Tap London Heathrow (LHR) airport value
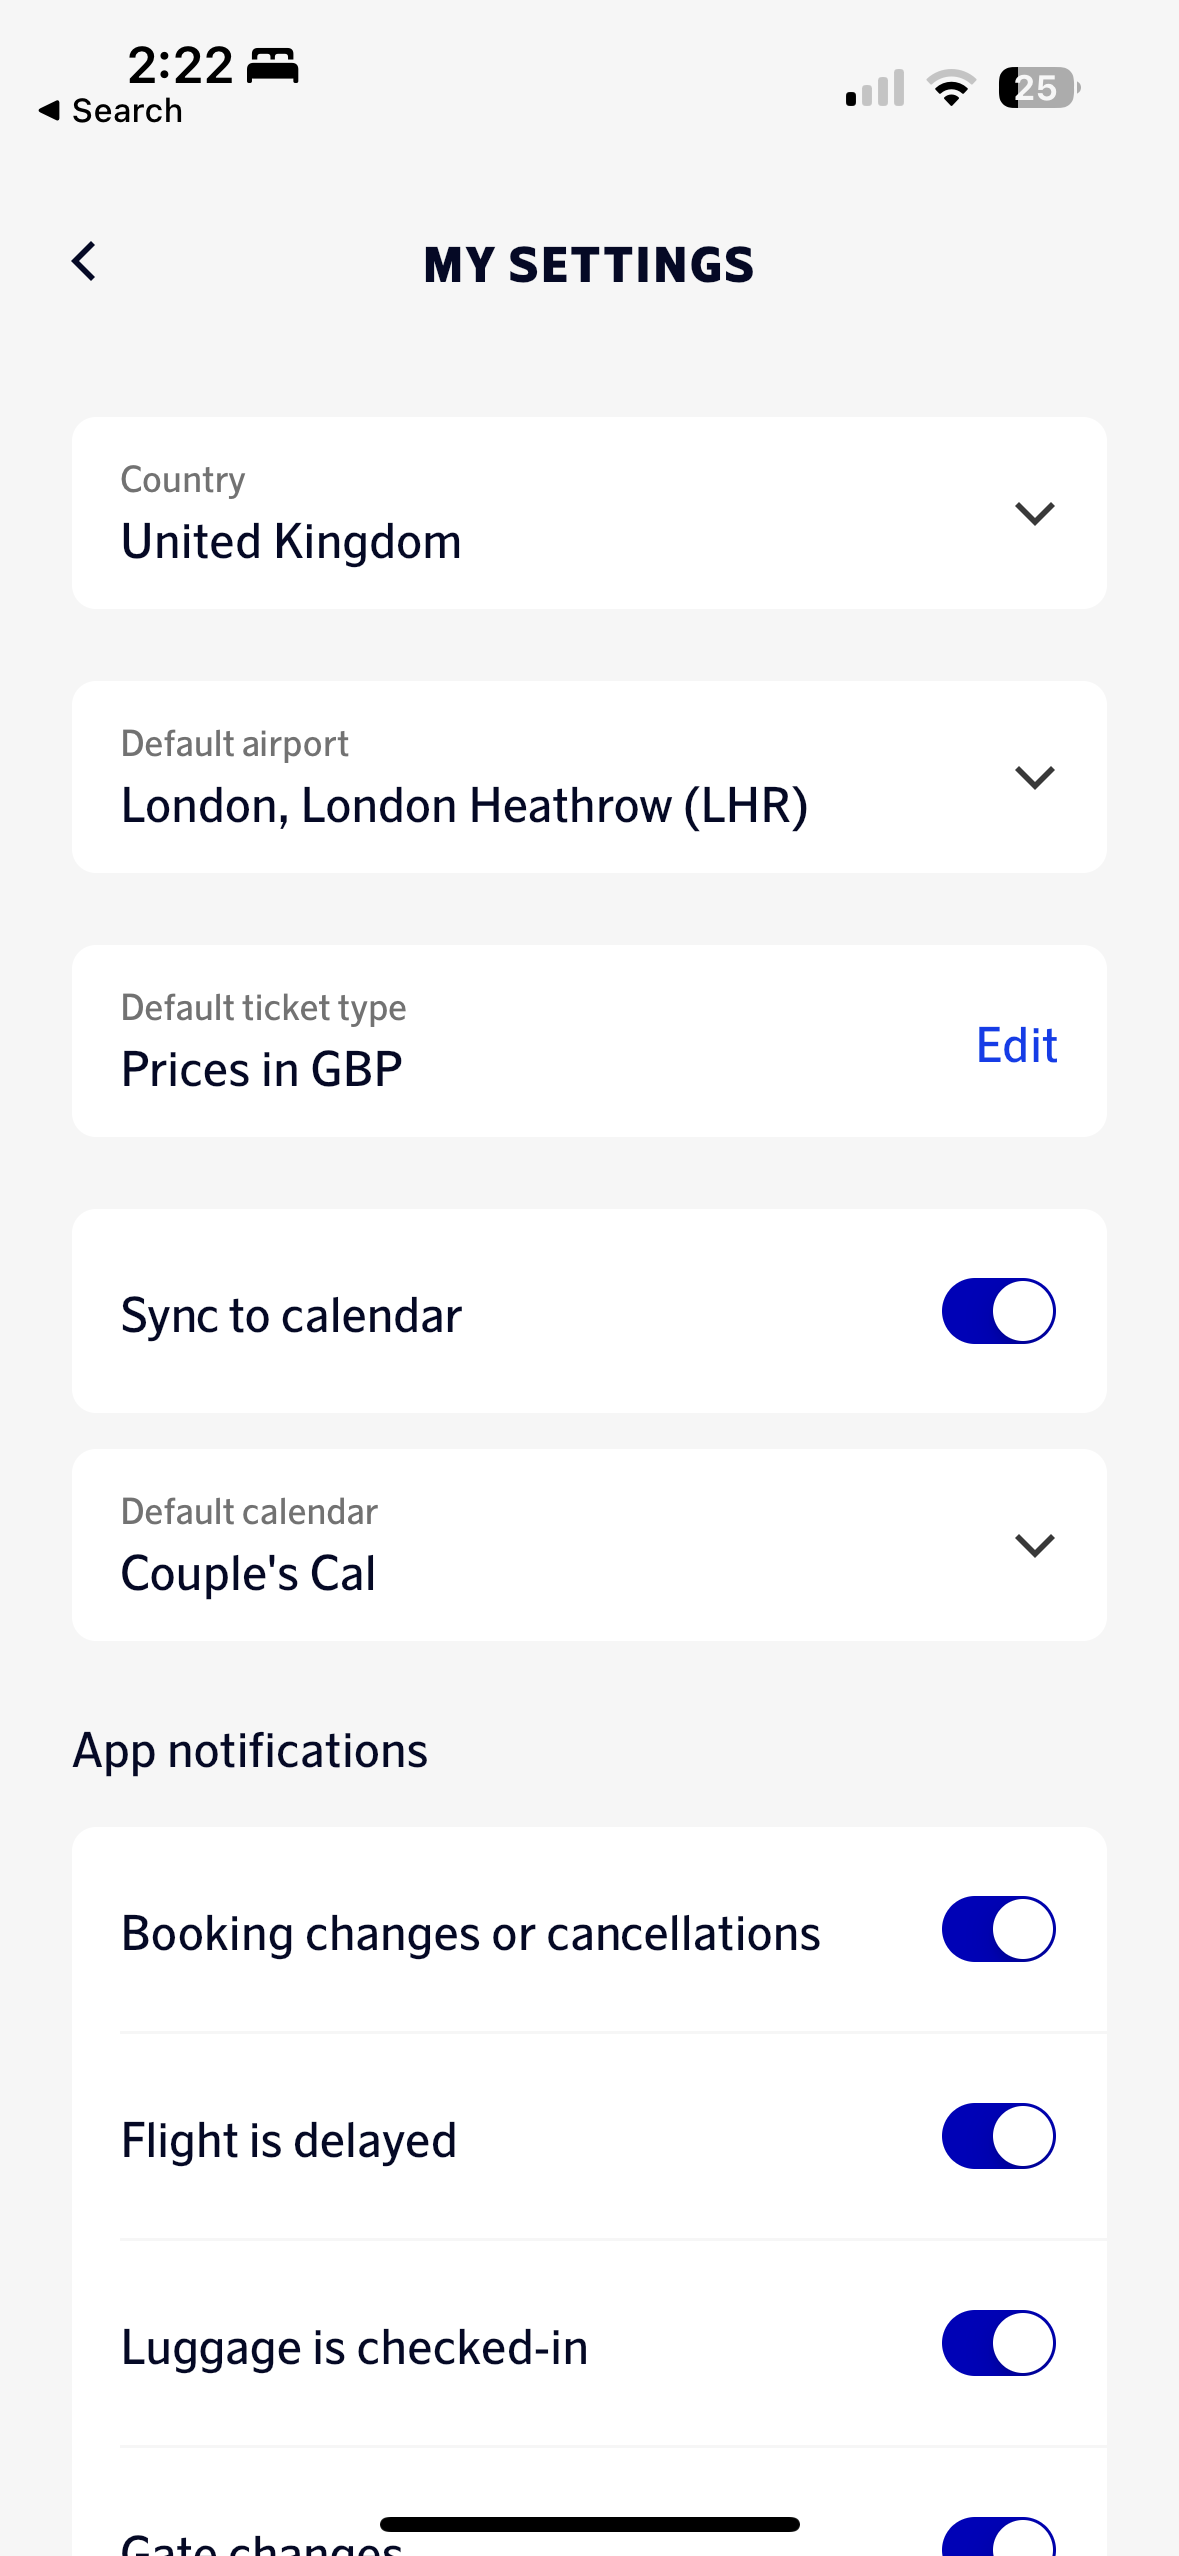This screenshot has height=2556, width=1179. point(464,806)
